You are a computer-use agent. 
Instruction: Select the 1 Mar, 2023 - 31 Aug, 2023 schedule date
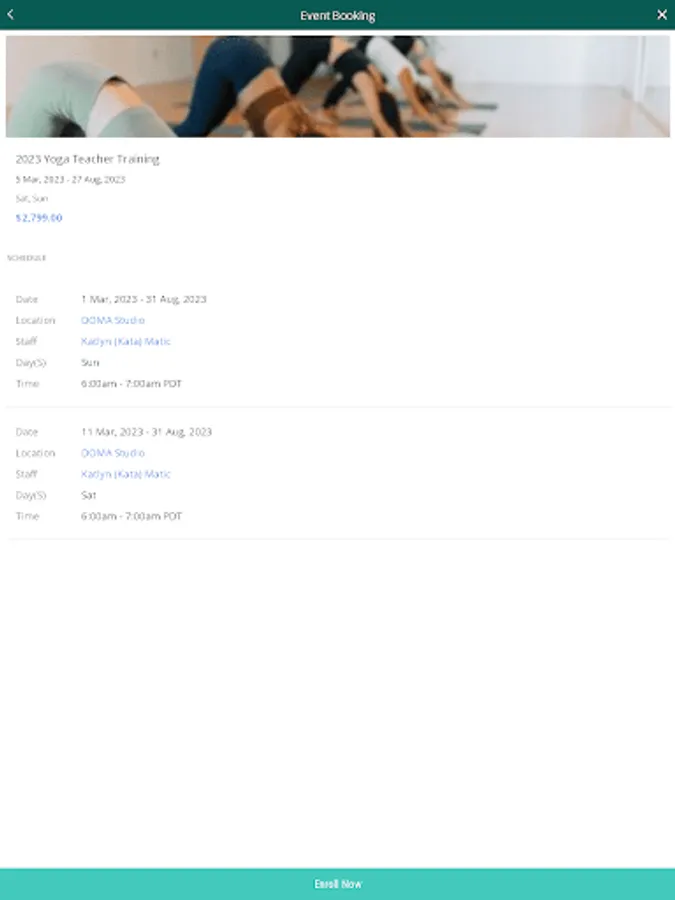pos(143,299)
